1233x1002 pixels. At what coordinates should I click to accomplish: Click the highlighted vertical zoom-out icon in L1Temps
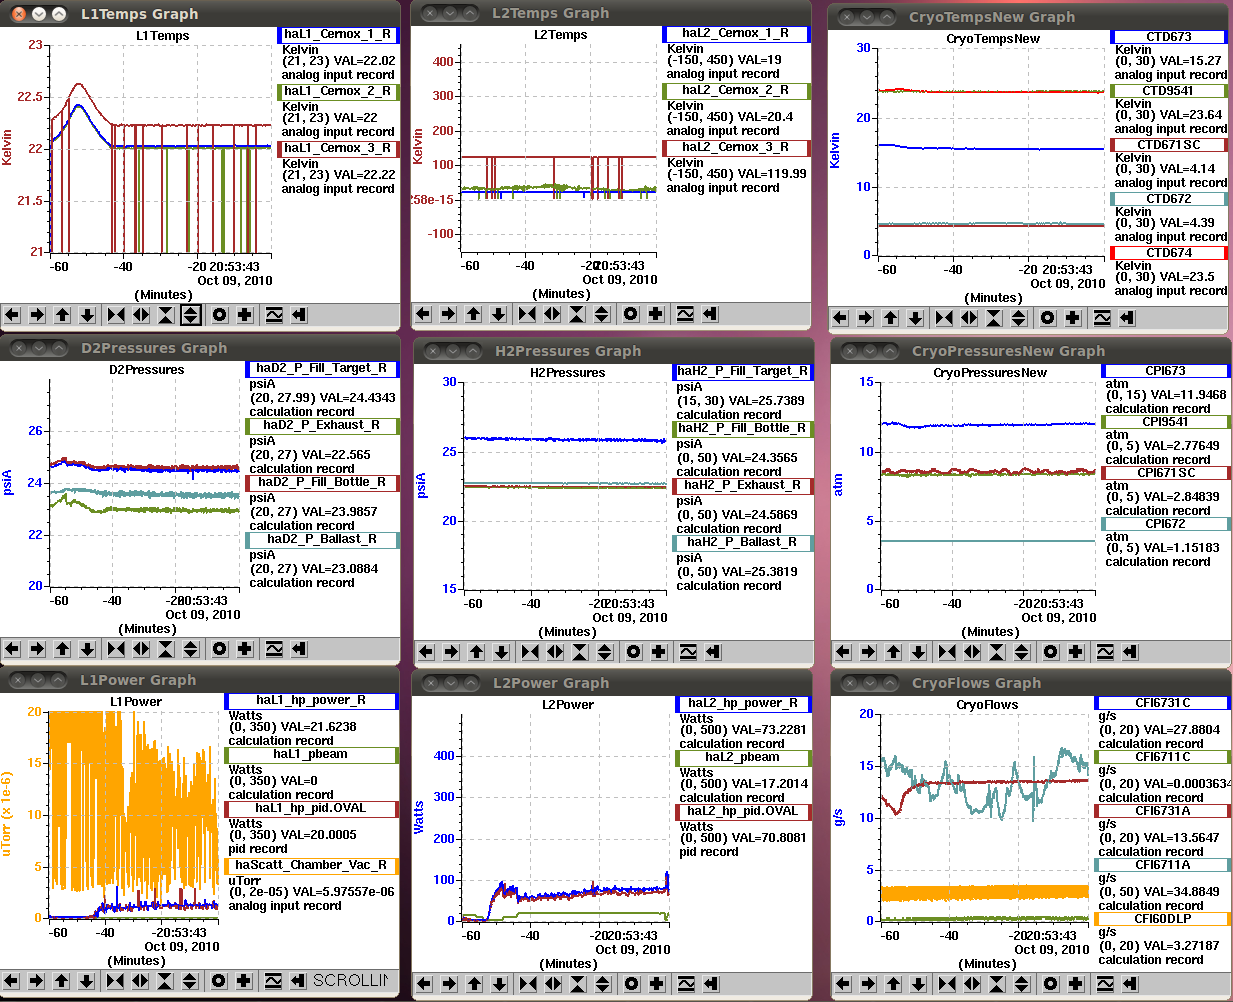[191, 315]
